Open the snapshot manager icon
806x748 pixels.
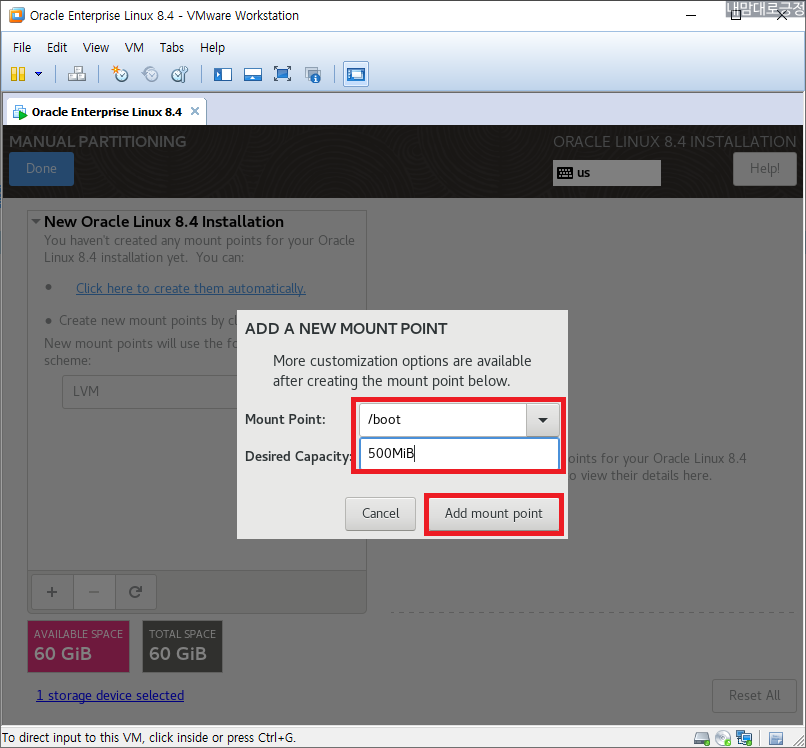[179, 74]
